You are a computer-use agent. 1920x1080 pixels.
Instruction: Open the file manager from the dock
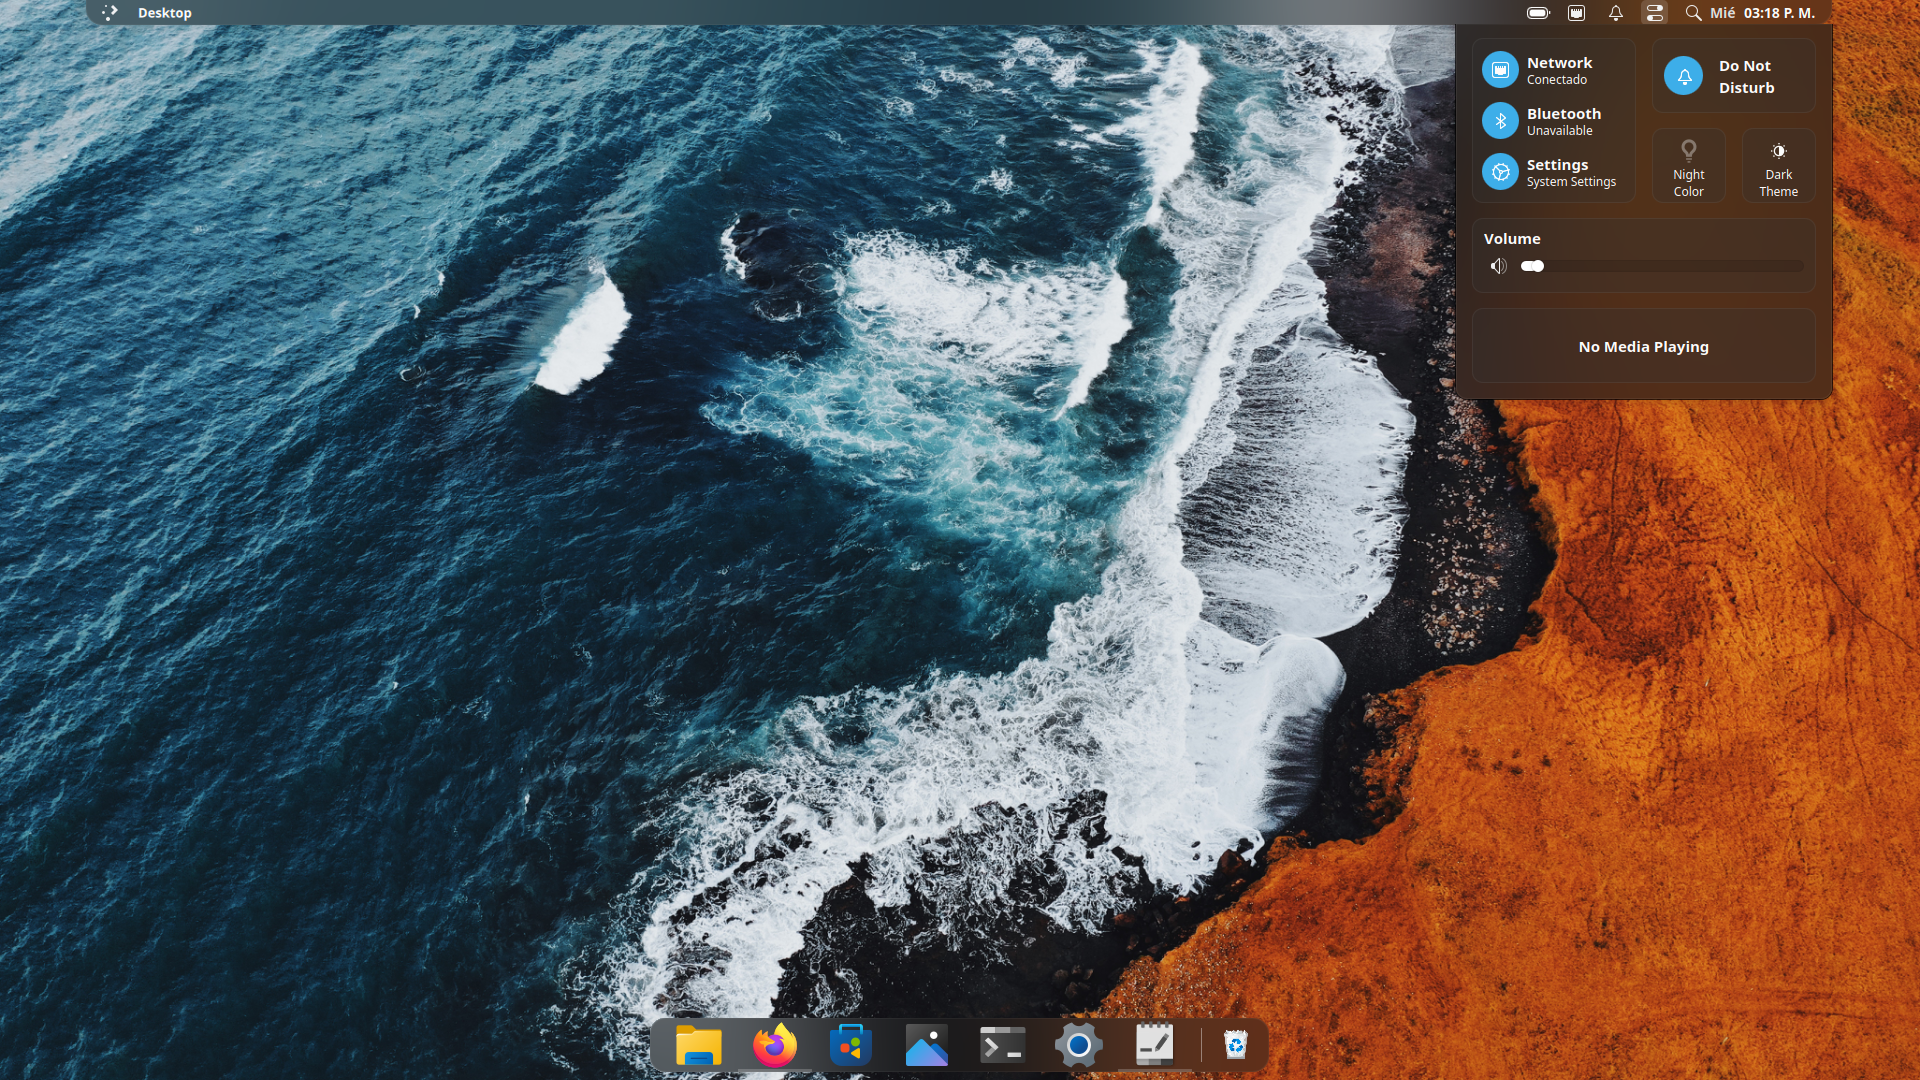click(698, 1046)
